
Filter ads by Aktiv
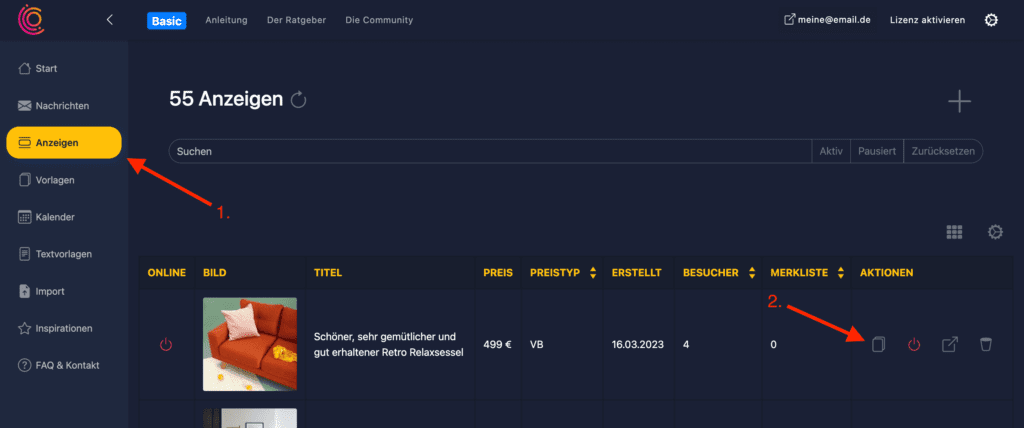[831, 151]
